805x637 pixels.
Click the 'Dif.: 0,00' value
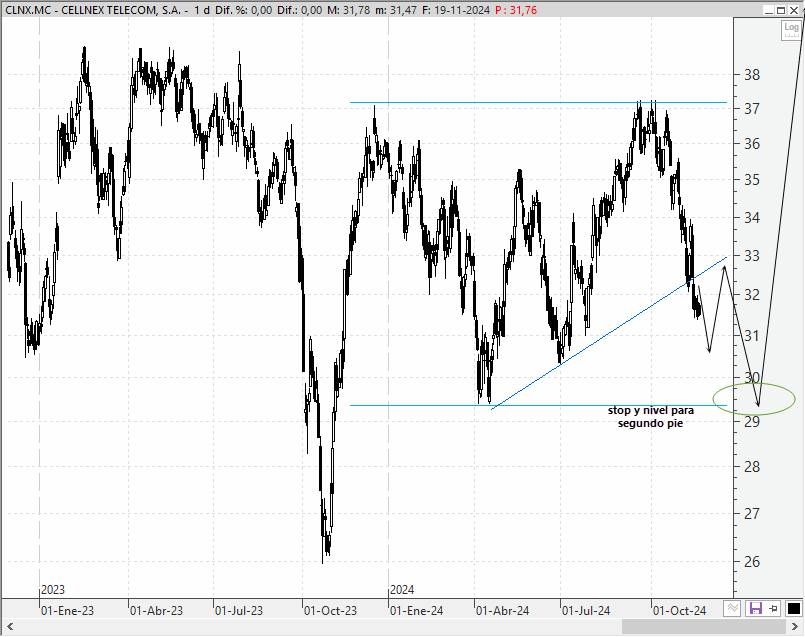point(300,10)
